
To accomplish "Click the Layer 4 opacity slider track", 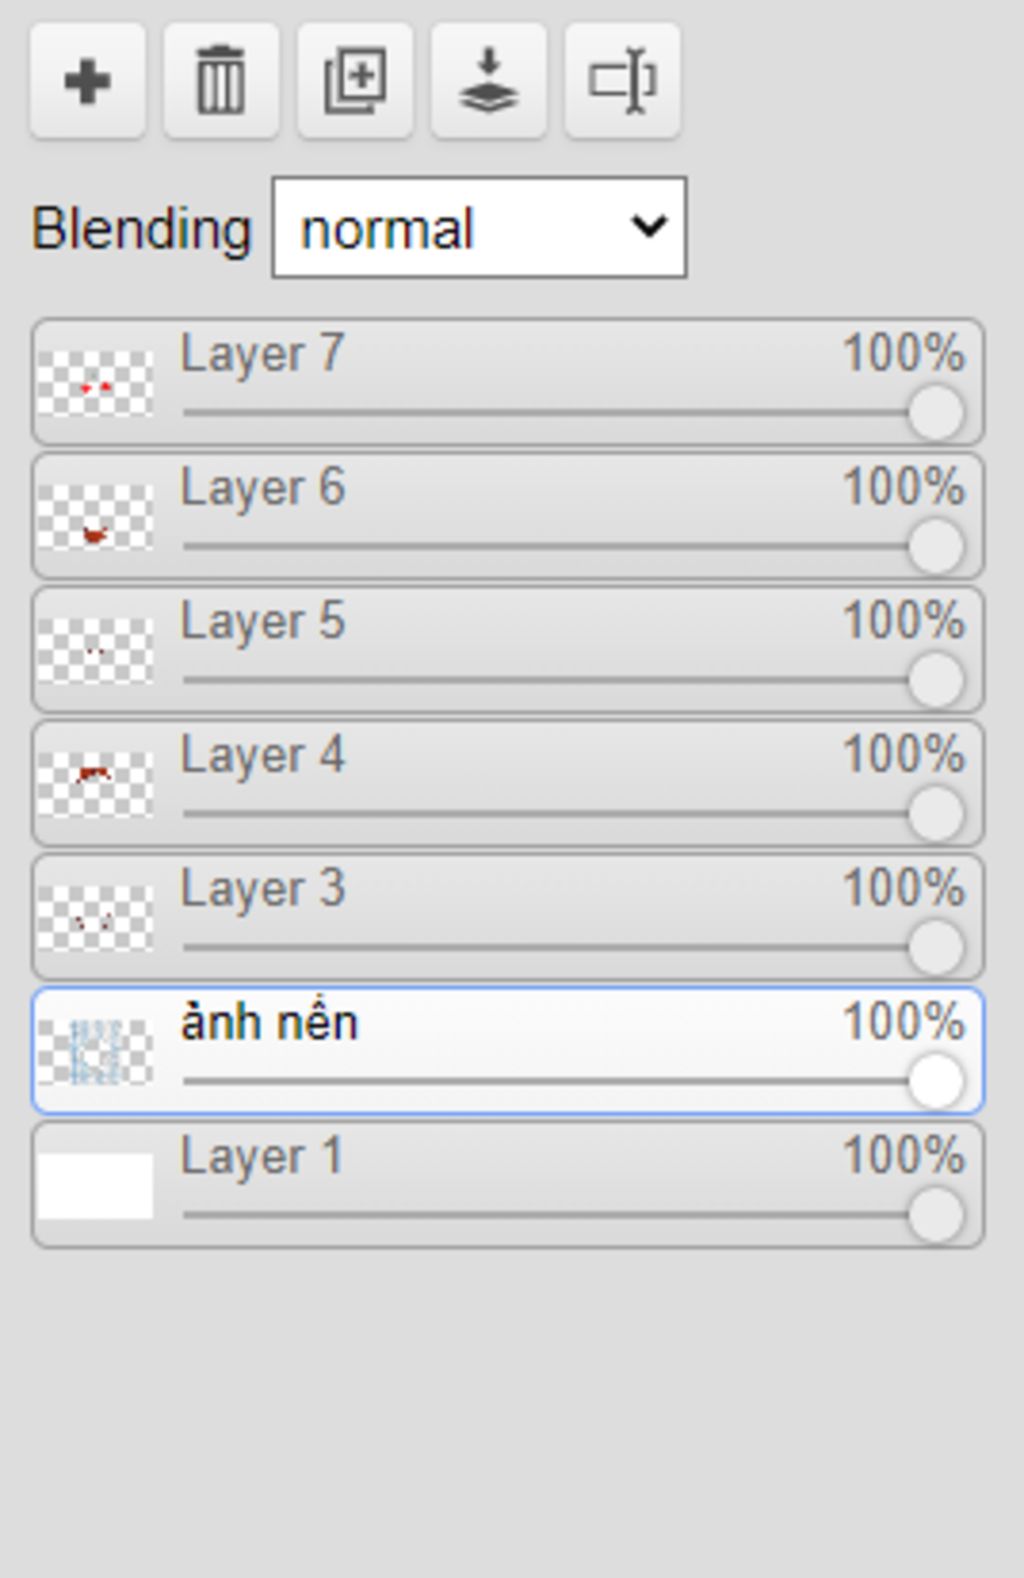I will 540,813.
